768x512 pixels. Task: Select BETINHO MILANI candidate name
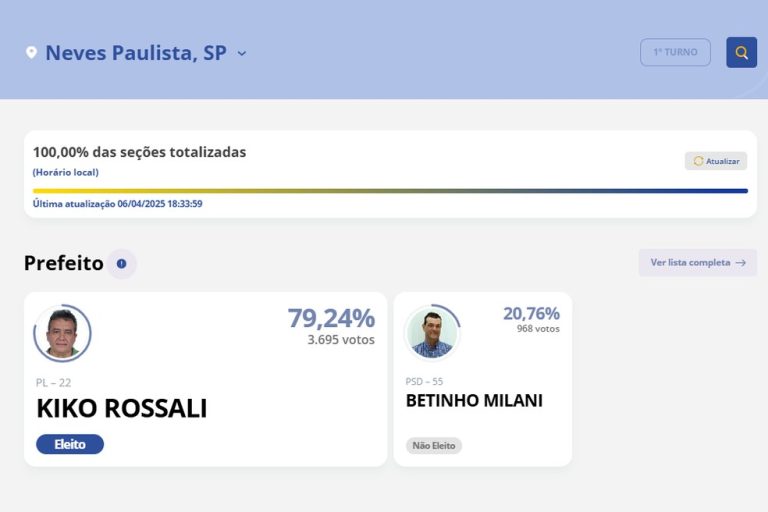(474, 401)
